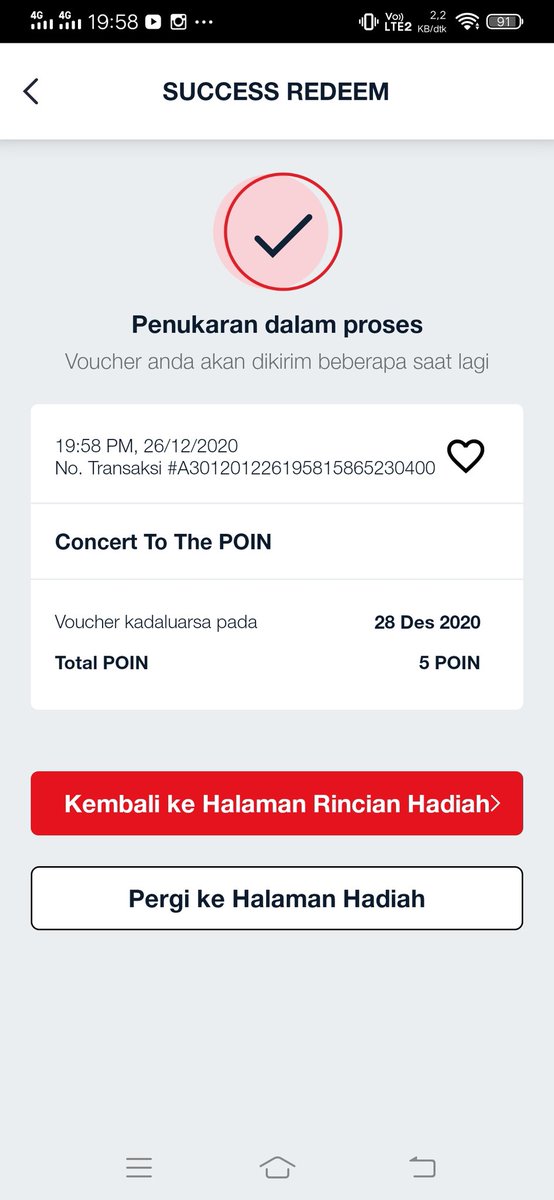Tap the 28 Des 2020 expiry date
This screenshot has width=554, height=1200.
(427, 622)
